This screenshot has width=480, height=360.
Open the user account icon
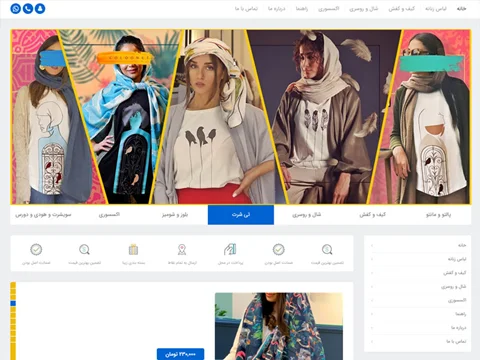[x=40, y=8]
